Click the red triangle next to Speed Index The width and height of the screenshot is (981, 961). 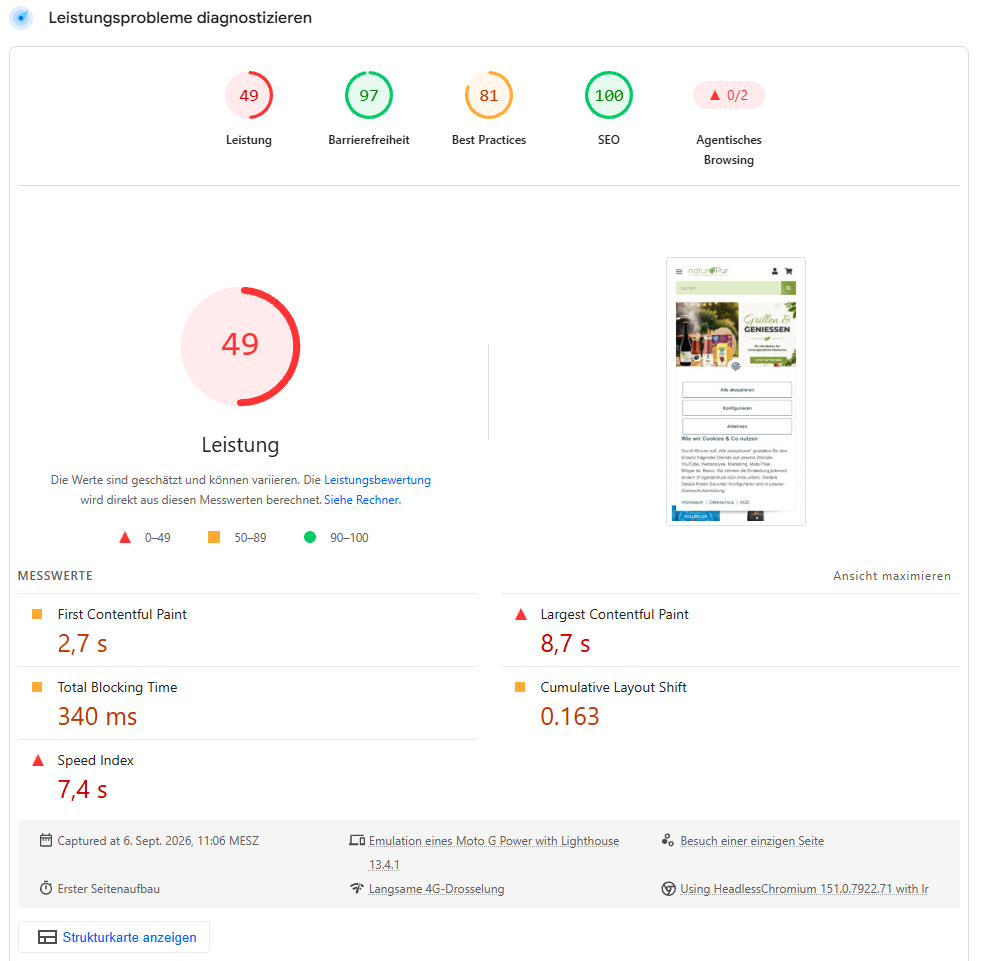pos(38,760)
